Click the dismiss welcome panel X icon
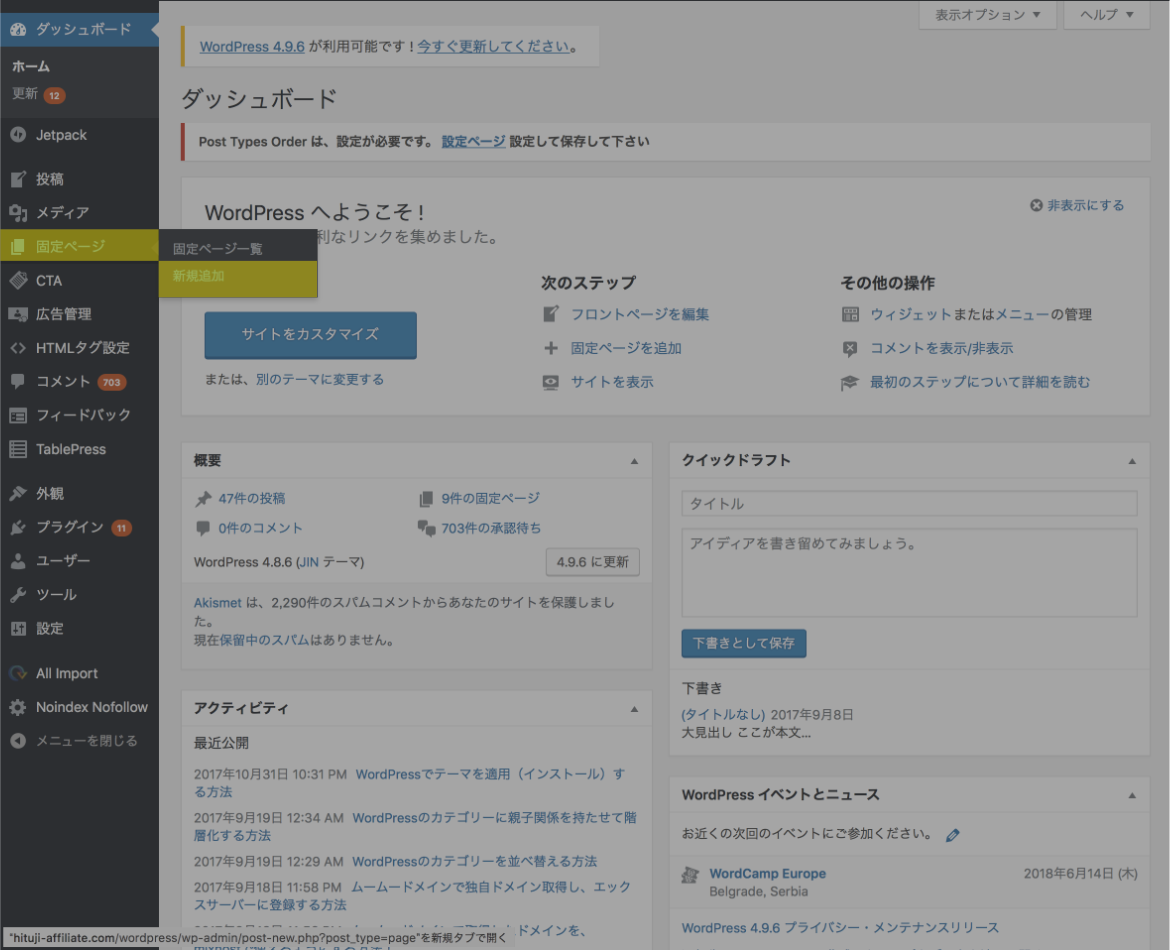The width and height of the screenshot is (1170, 950). [x=1036, y=205]
